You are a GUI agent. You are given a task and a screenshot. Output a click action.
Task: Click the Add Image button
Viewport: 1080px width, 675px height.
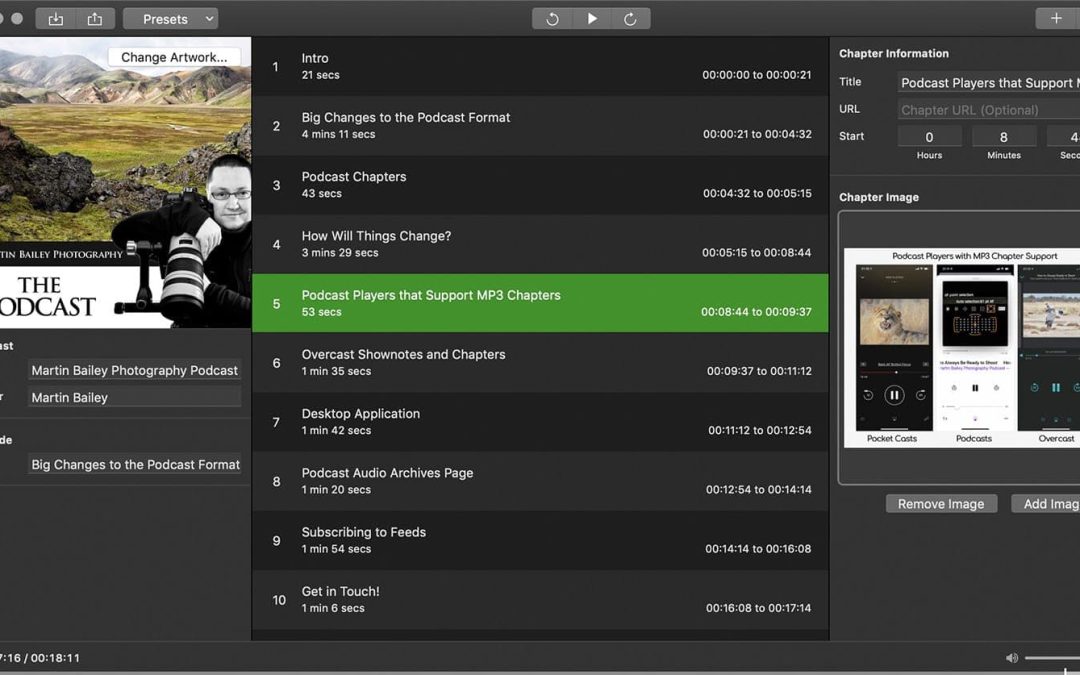1048,504
